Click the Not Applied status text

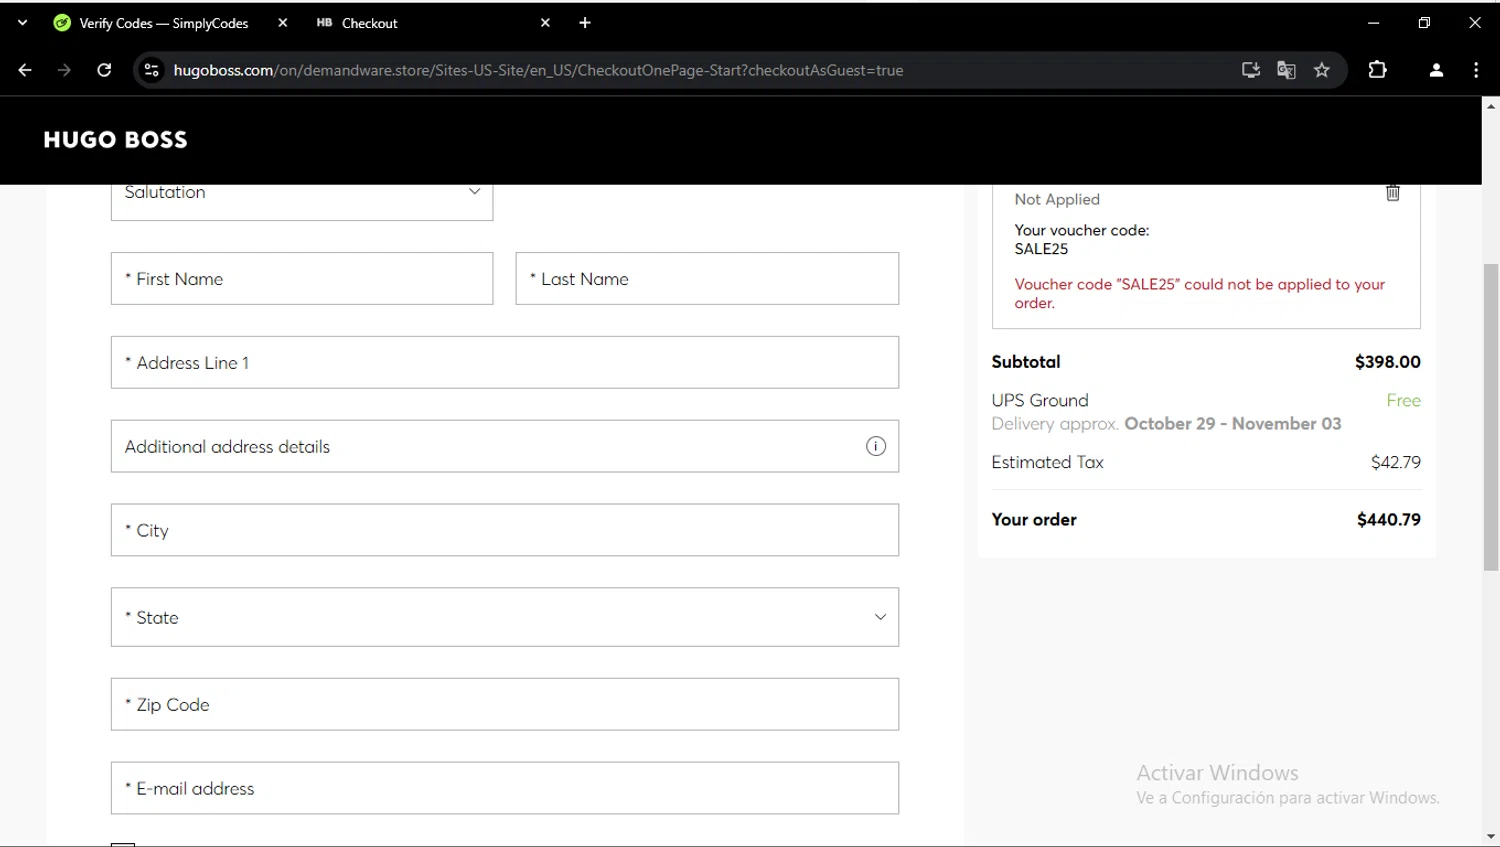1057,200
